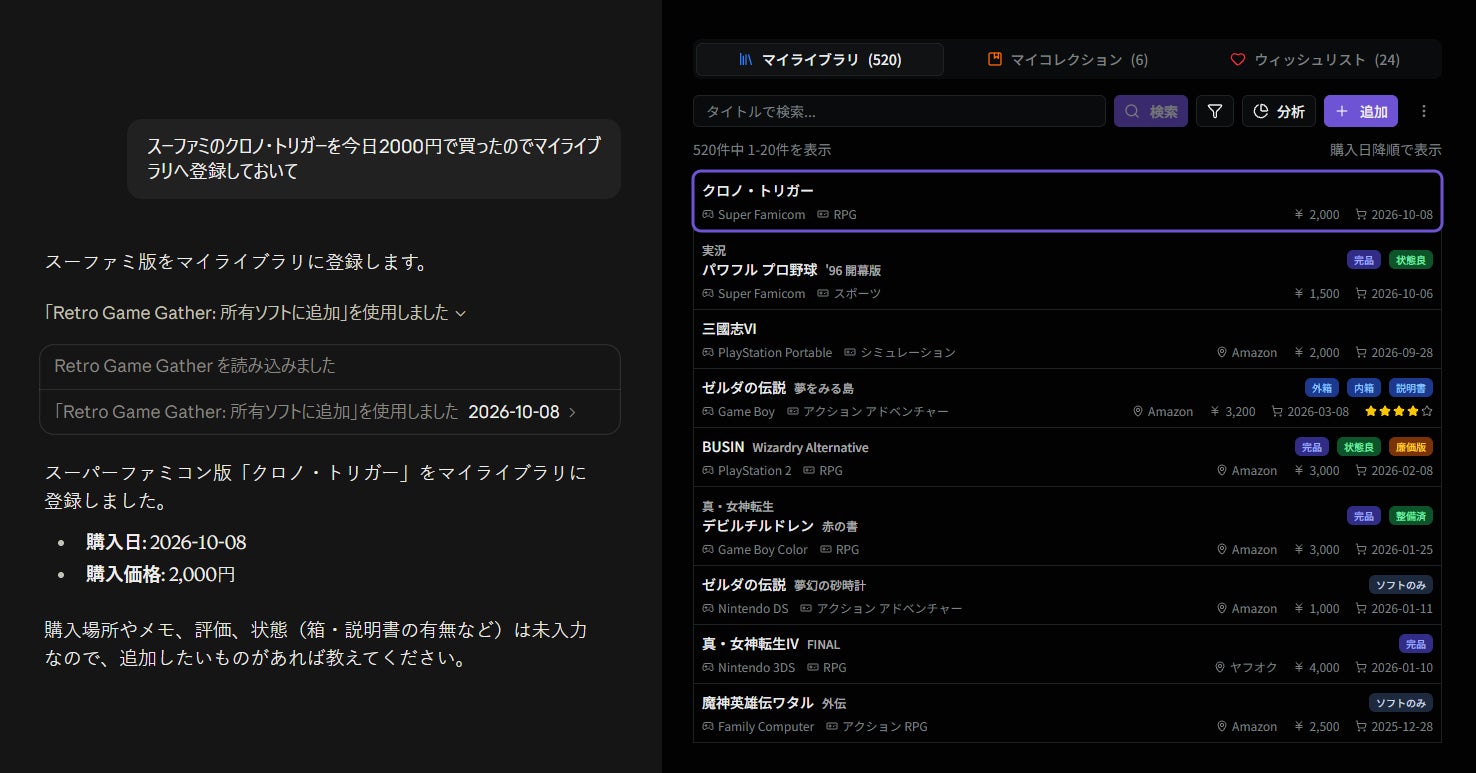Screen dimensions: 1476x773
Task: Open the 真・女神転生IV FINAL entry
Action: point(1067,654)
